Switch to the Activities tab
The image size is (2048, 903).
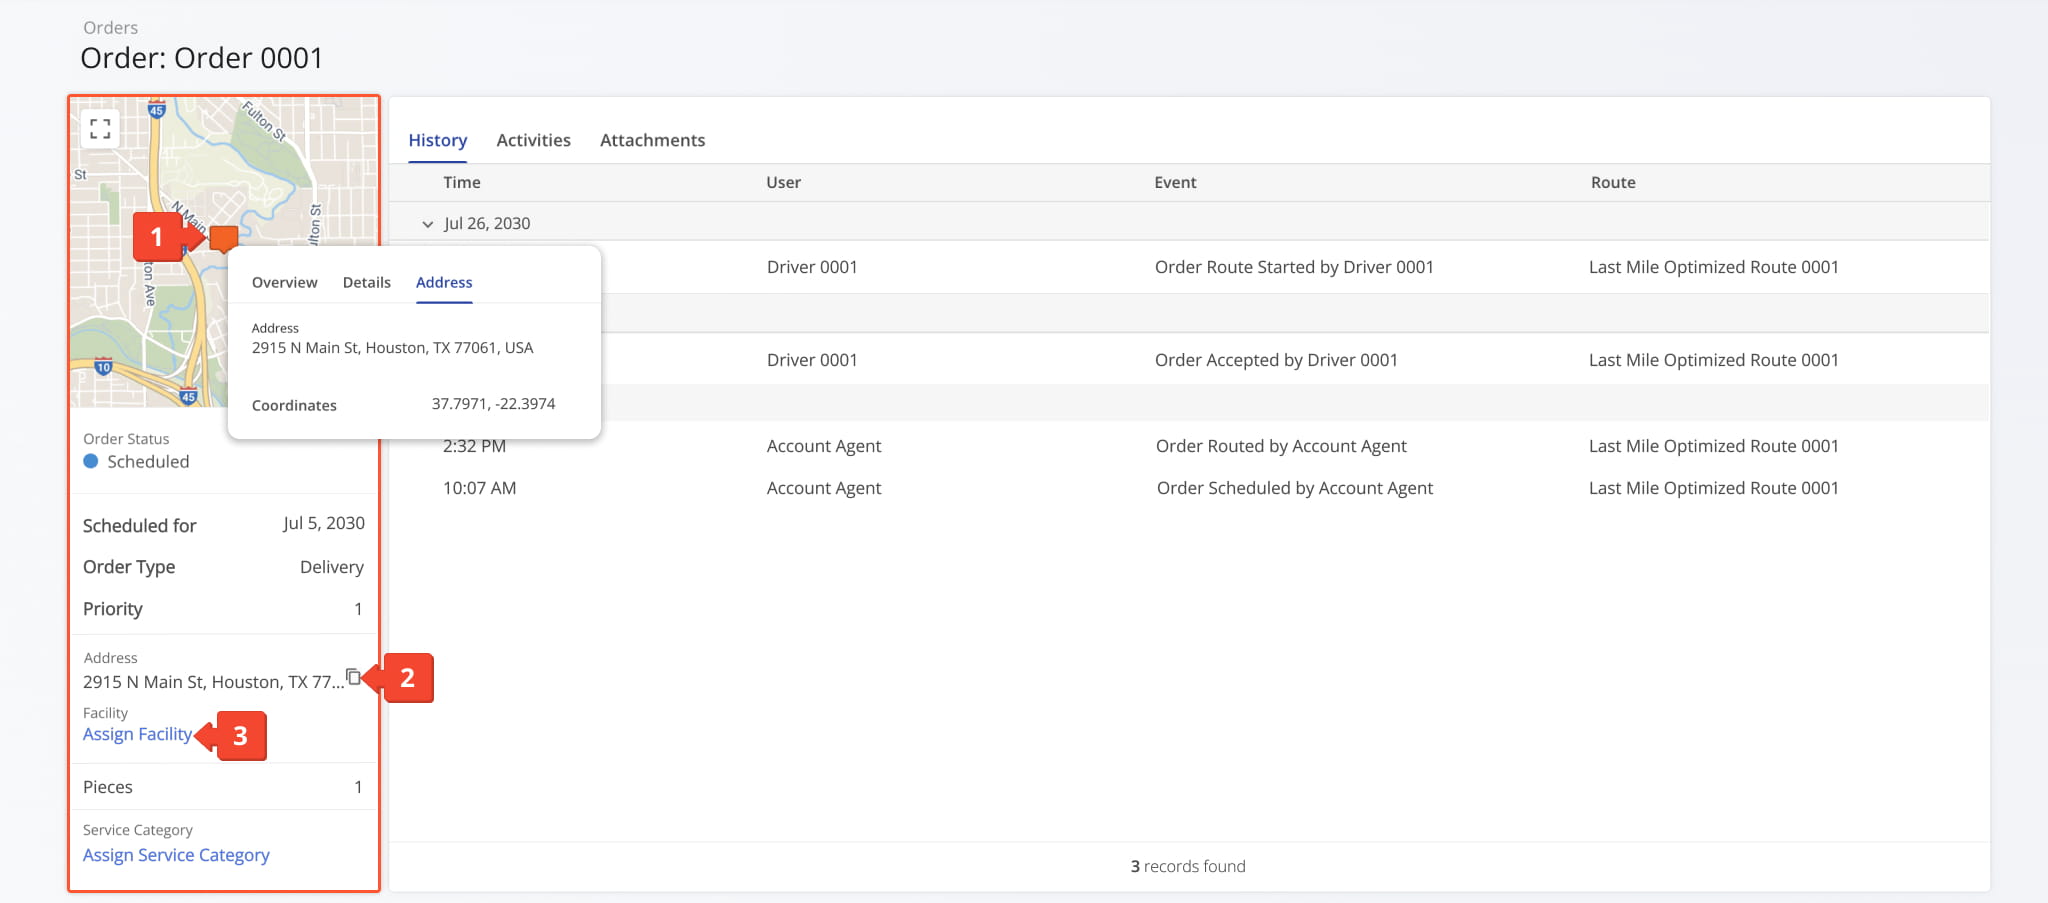pos(533,140)
